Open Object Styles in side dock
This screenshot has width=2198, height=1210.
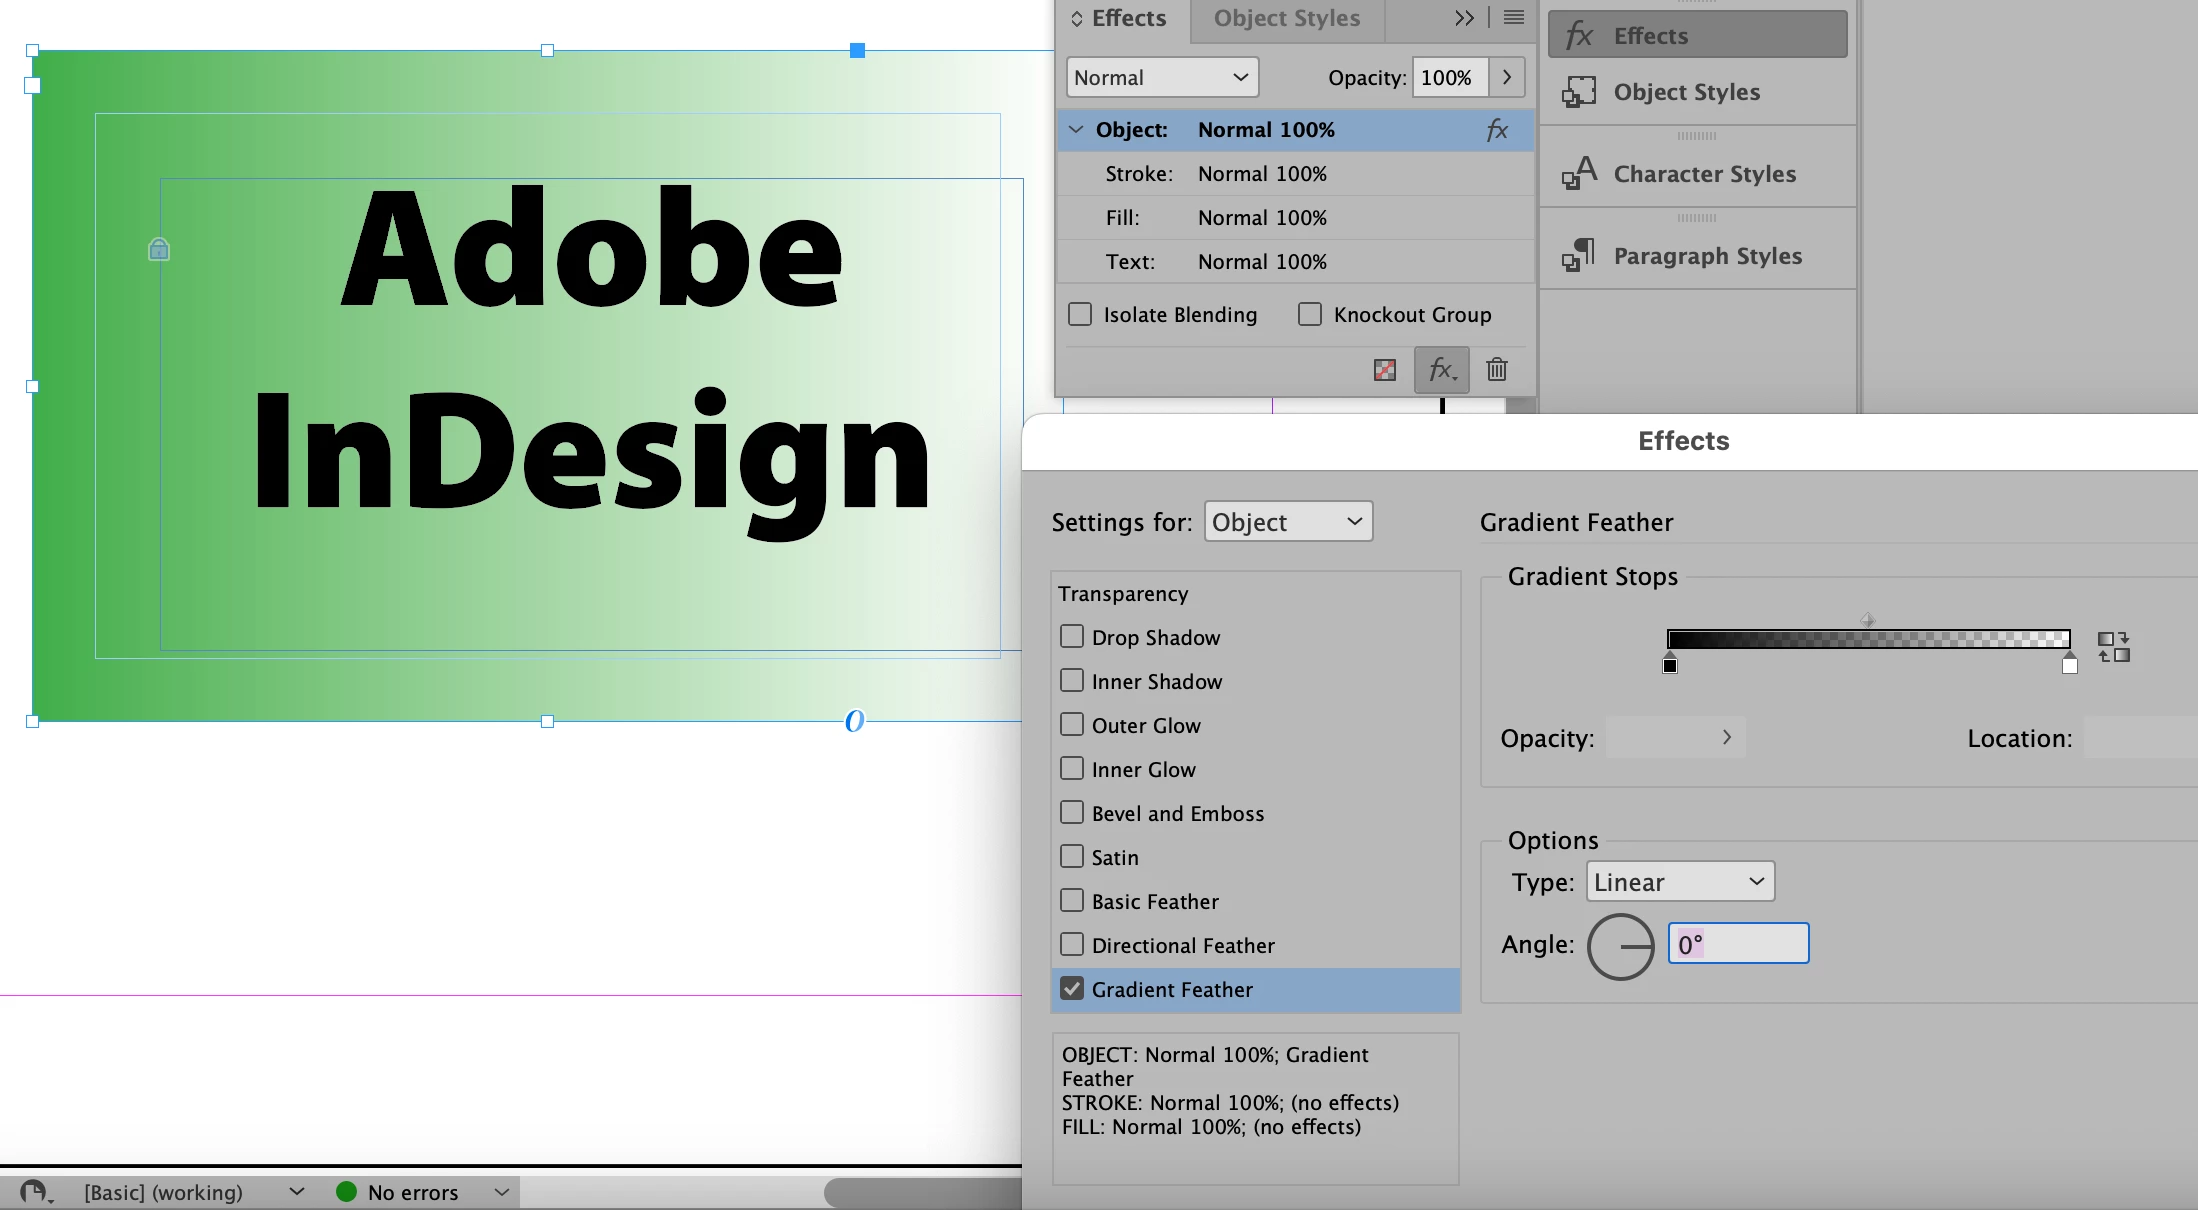pos(1686,92)
